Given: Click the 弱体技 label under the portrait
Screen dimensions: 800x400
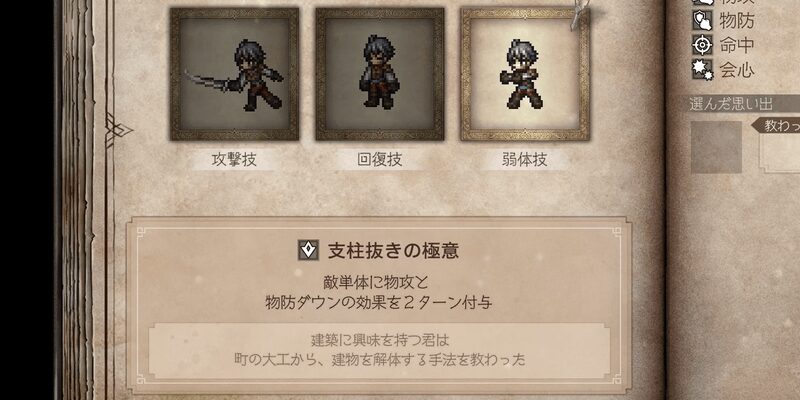Looking at the screenshot, I should [x=524, y=160].
